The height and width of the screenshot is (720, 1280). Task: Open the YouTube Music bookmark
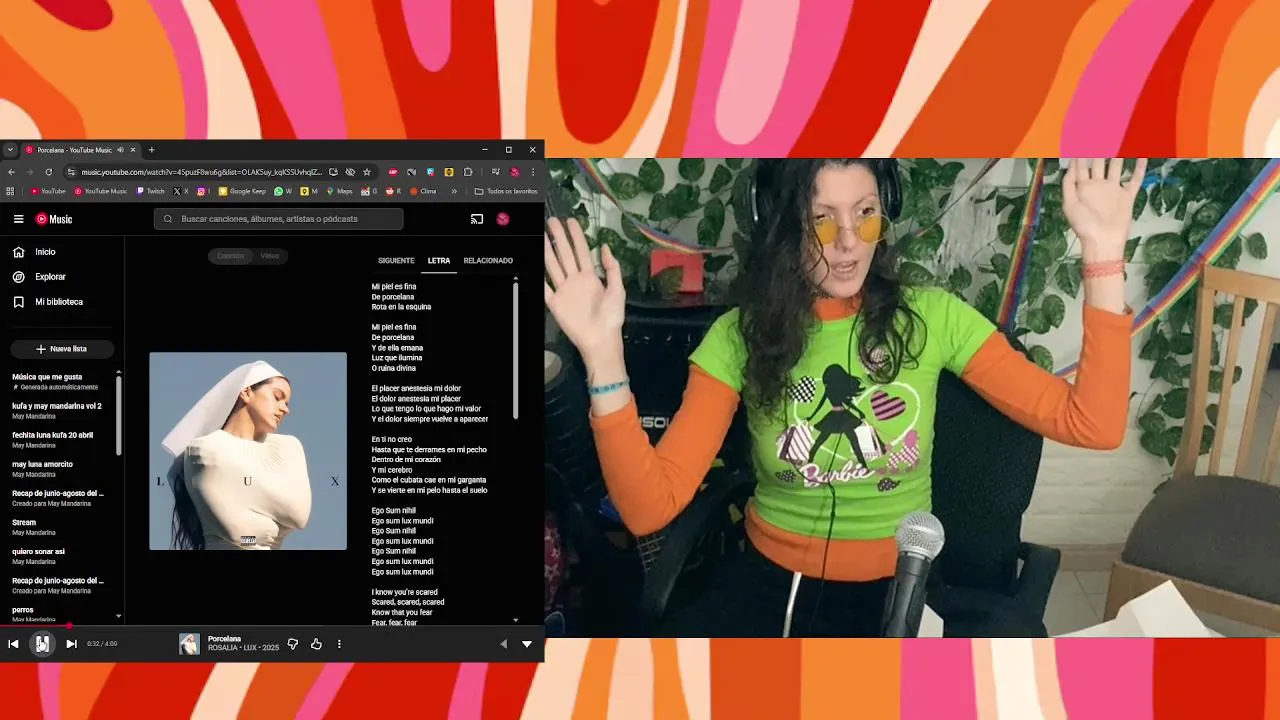[x=100, y=191]
